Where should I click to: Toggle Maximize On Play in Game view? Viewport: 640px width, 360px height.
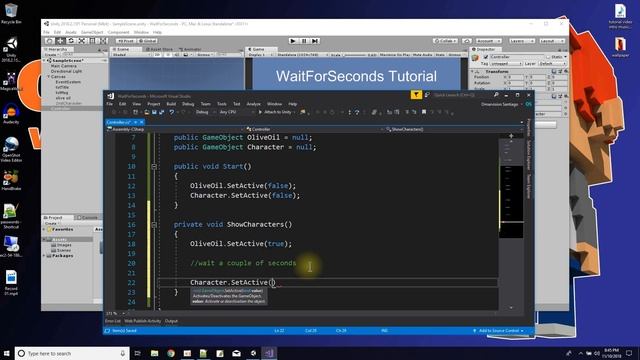pyautogui.click(x=395, y=54)
